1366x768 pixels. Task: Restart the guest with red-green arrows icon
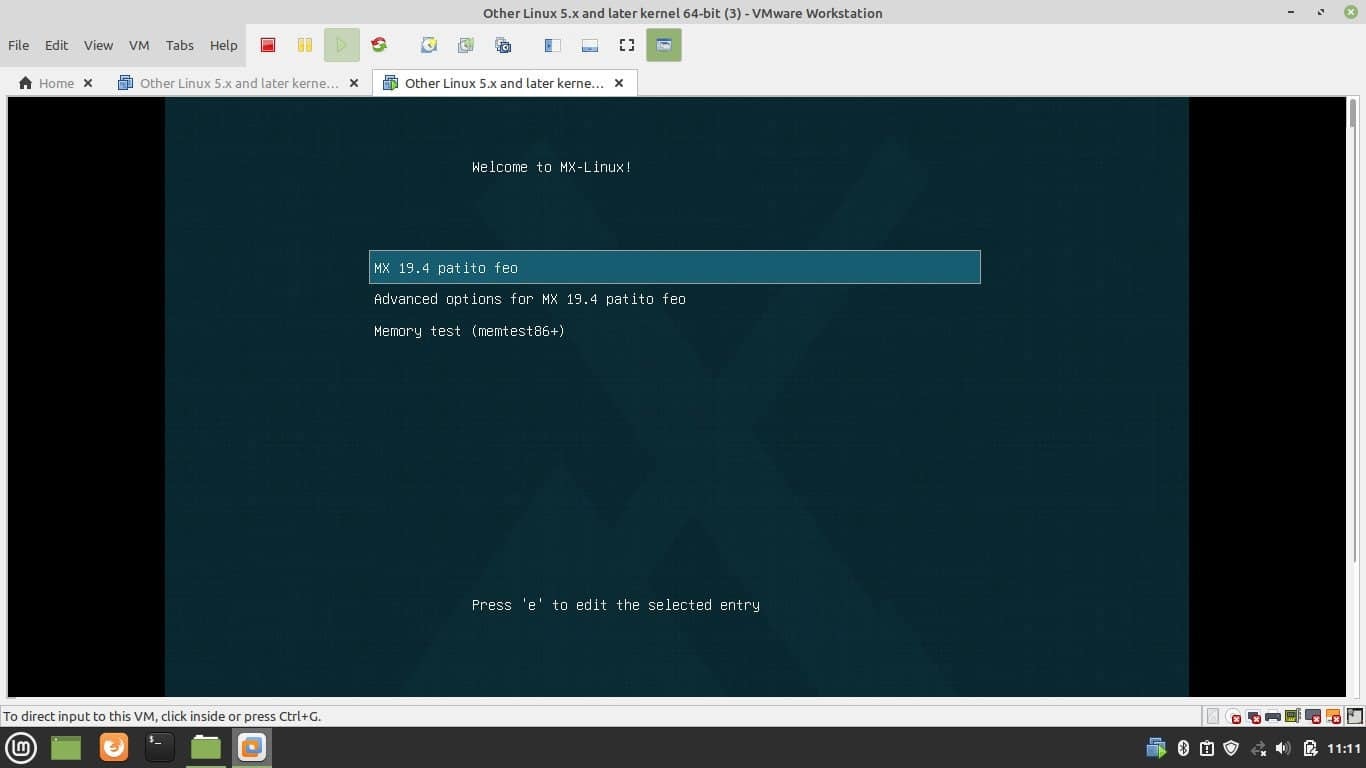point(378,45)
